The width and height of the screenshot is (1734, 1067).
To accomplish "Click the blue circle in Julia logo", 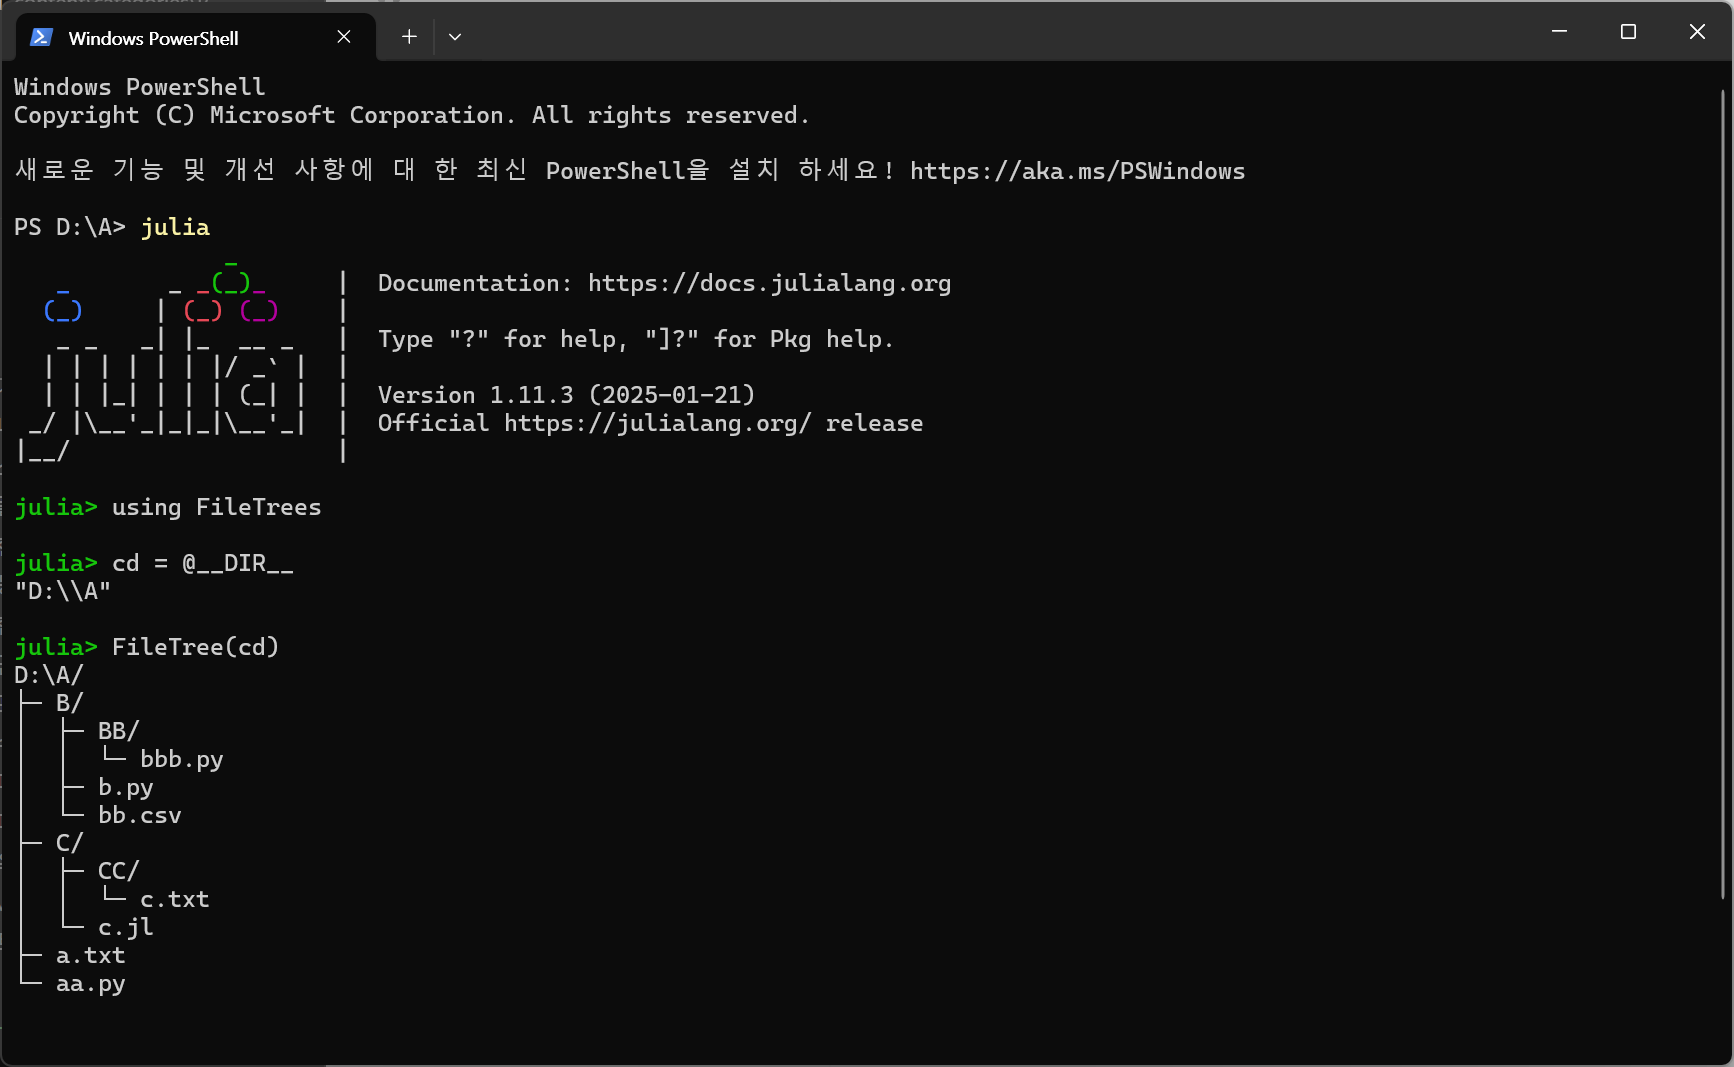I will (x=63, y=311).
